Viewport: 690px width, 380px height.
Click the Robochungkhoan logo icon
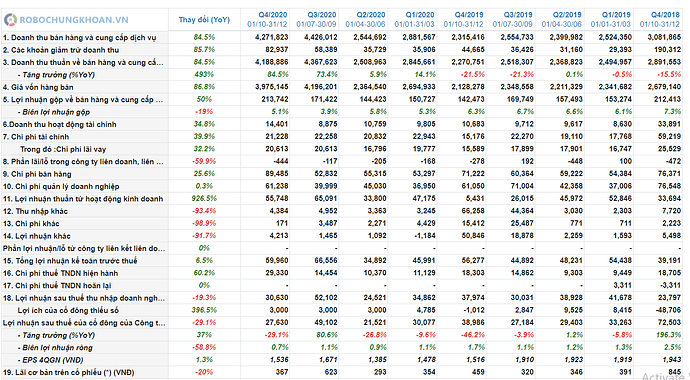(x=10, y=20)
